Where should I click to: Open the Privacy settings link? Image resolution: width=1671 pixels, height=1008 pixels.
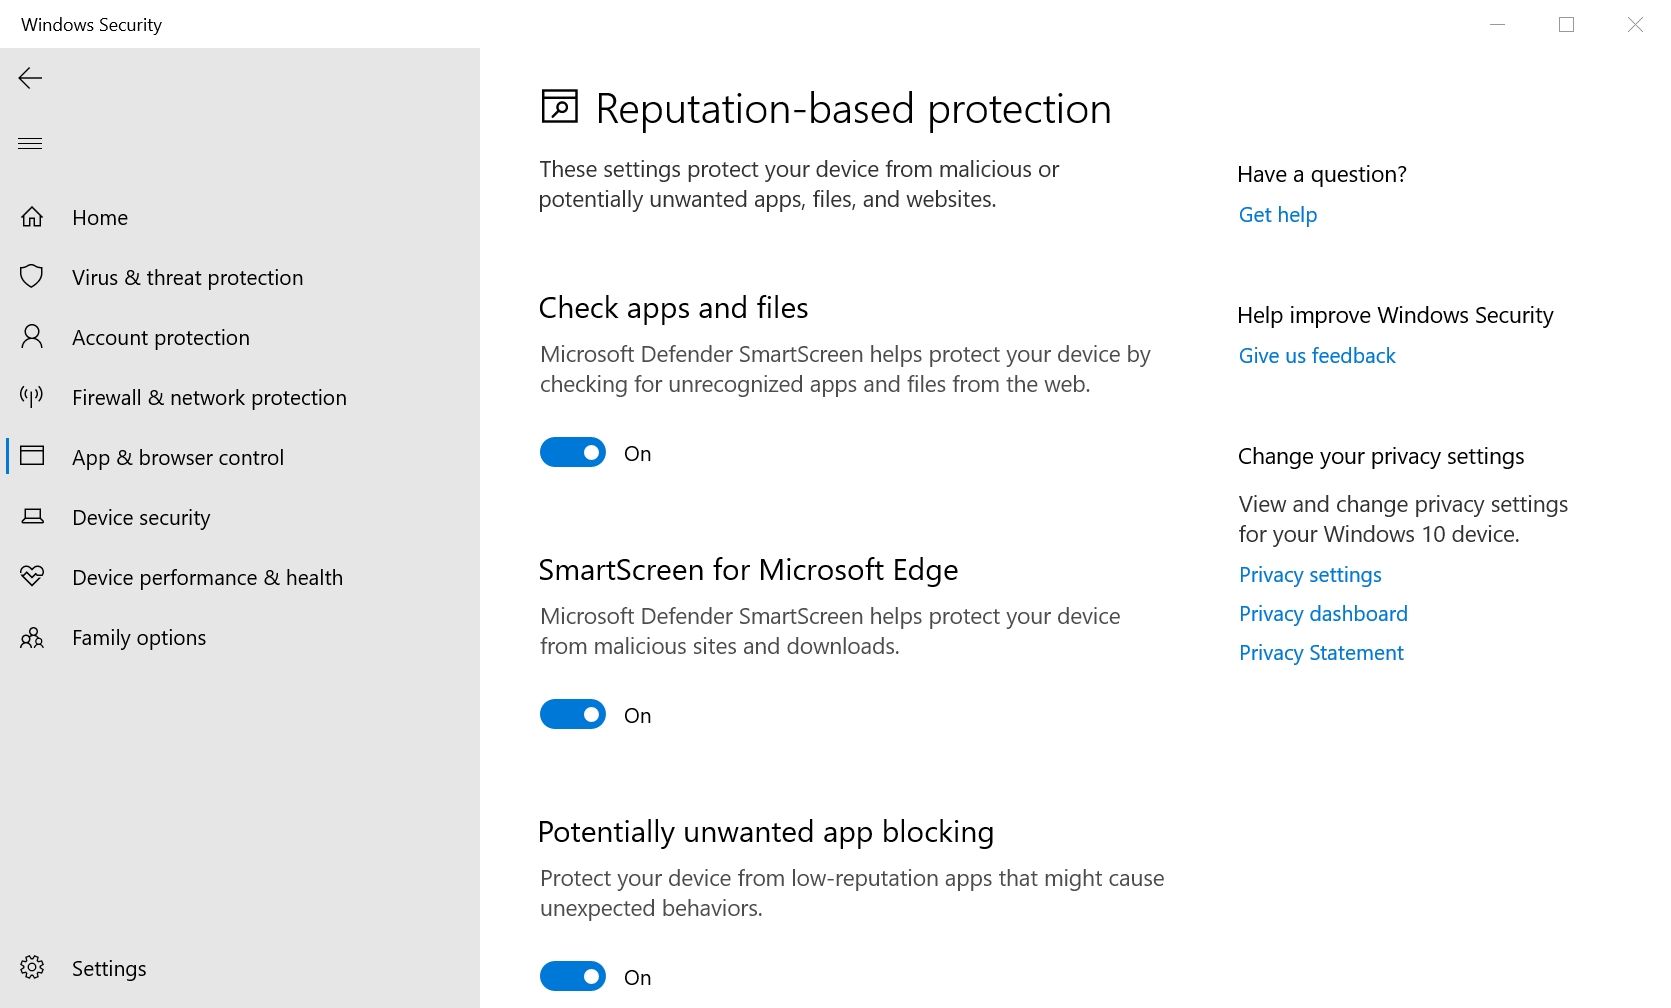tap(1310, 575)
